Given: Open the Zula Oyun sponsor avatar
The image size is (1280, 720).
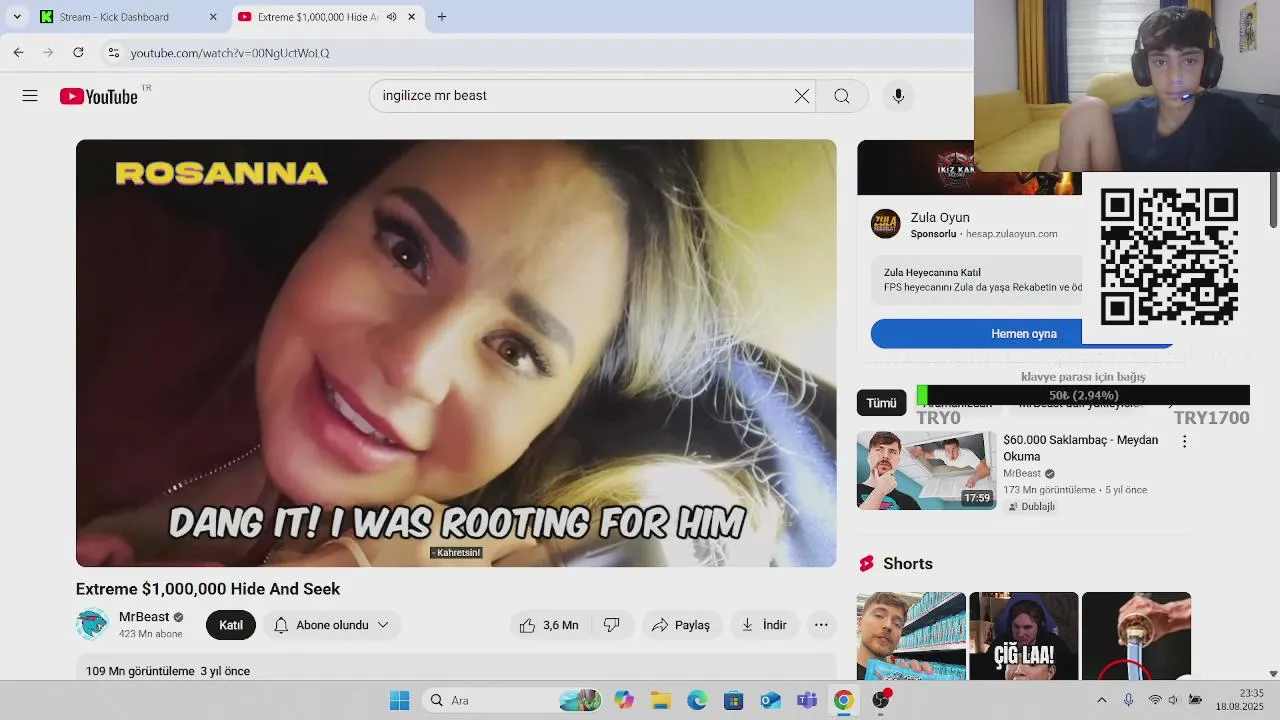Looking at the screenshot, I should (885, 224).
